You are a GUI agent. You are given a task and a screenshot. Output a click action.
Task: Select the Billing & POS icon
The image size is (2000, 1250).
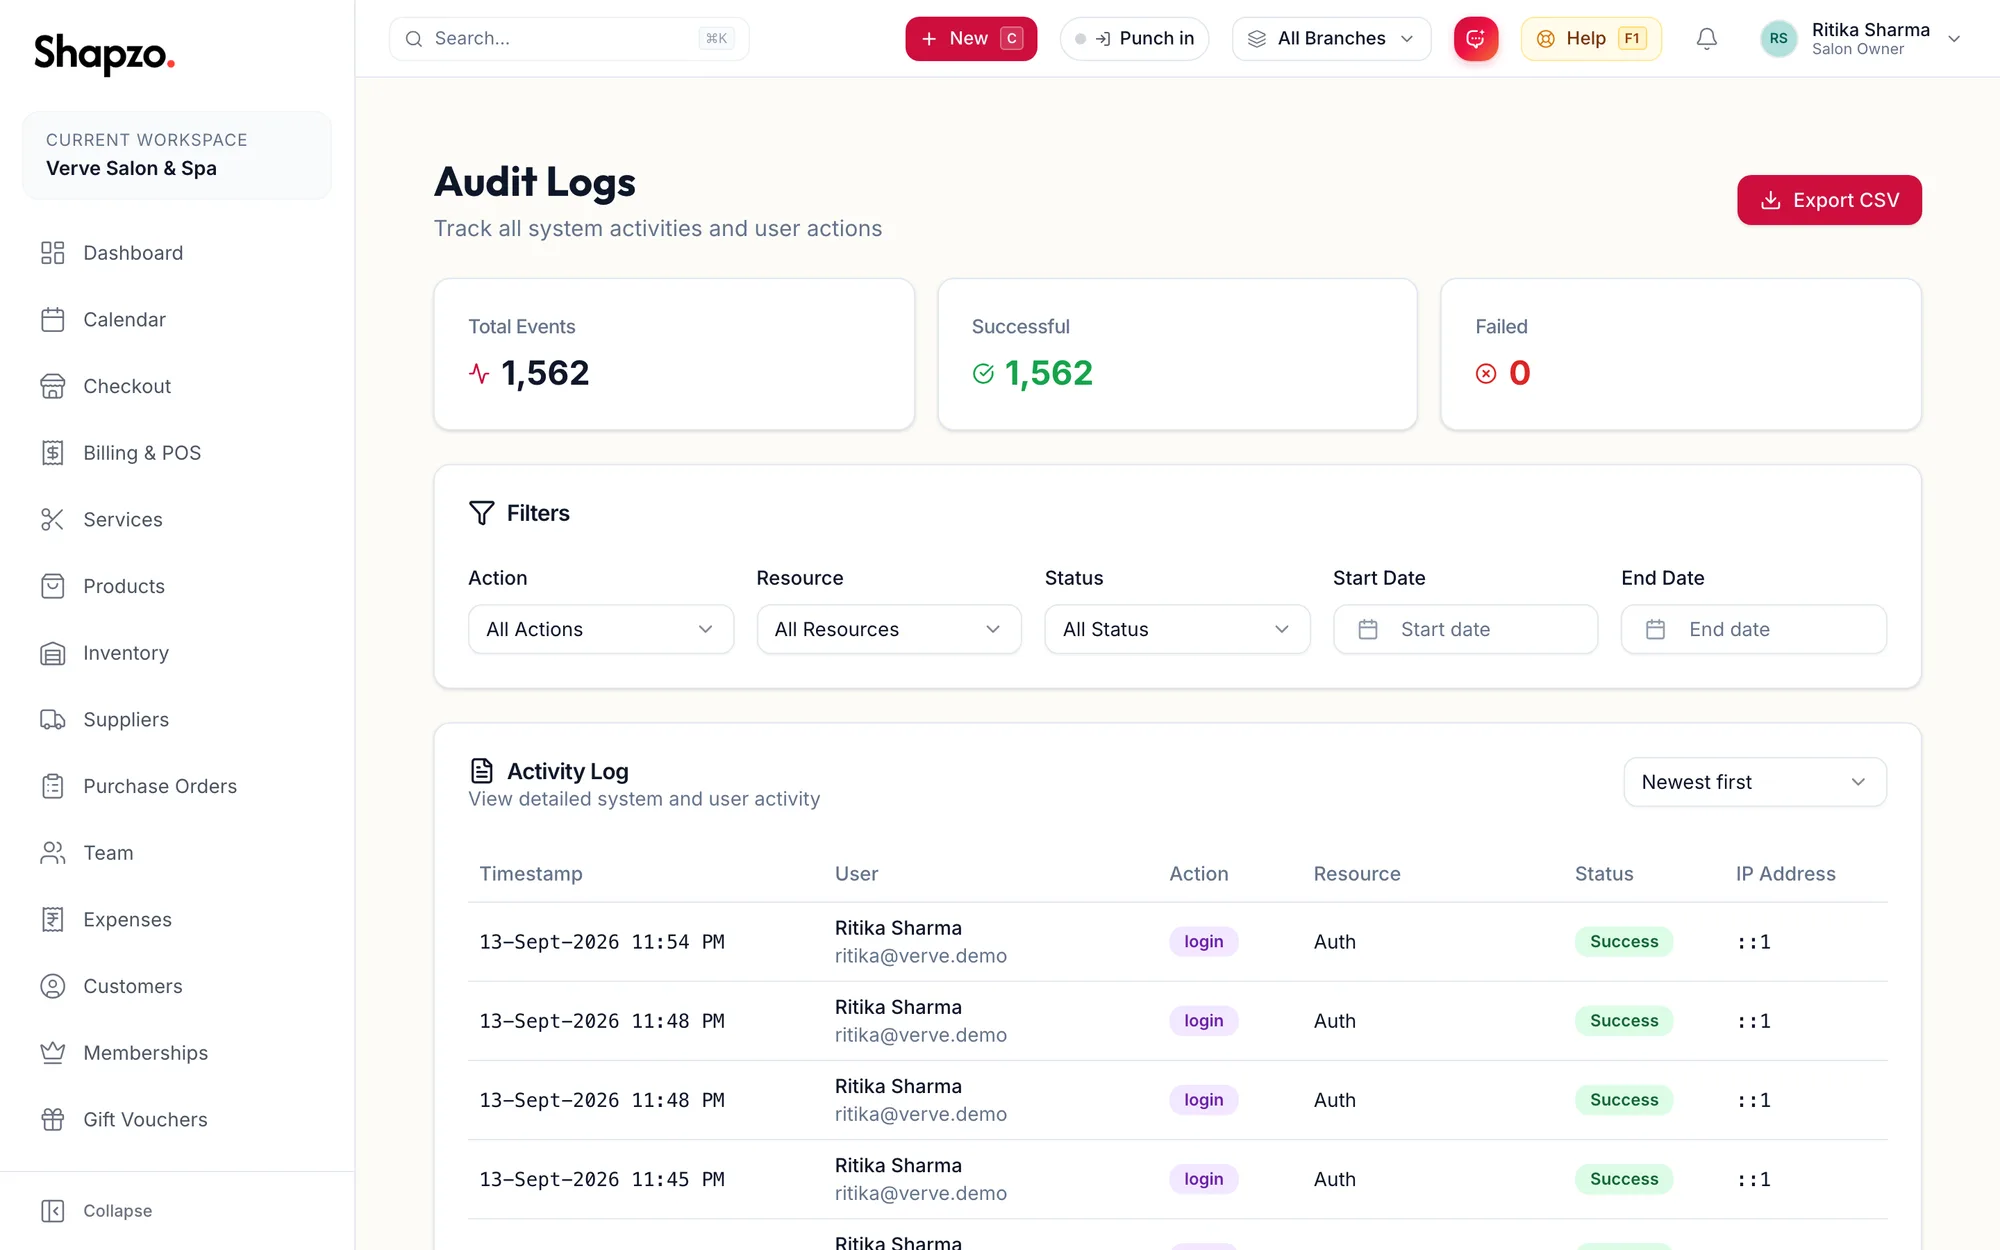point(52,453)
